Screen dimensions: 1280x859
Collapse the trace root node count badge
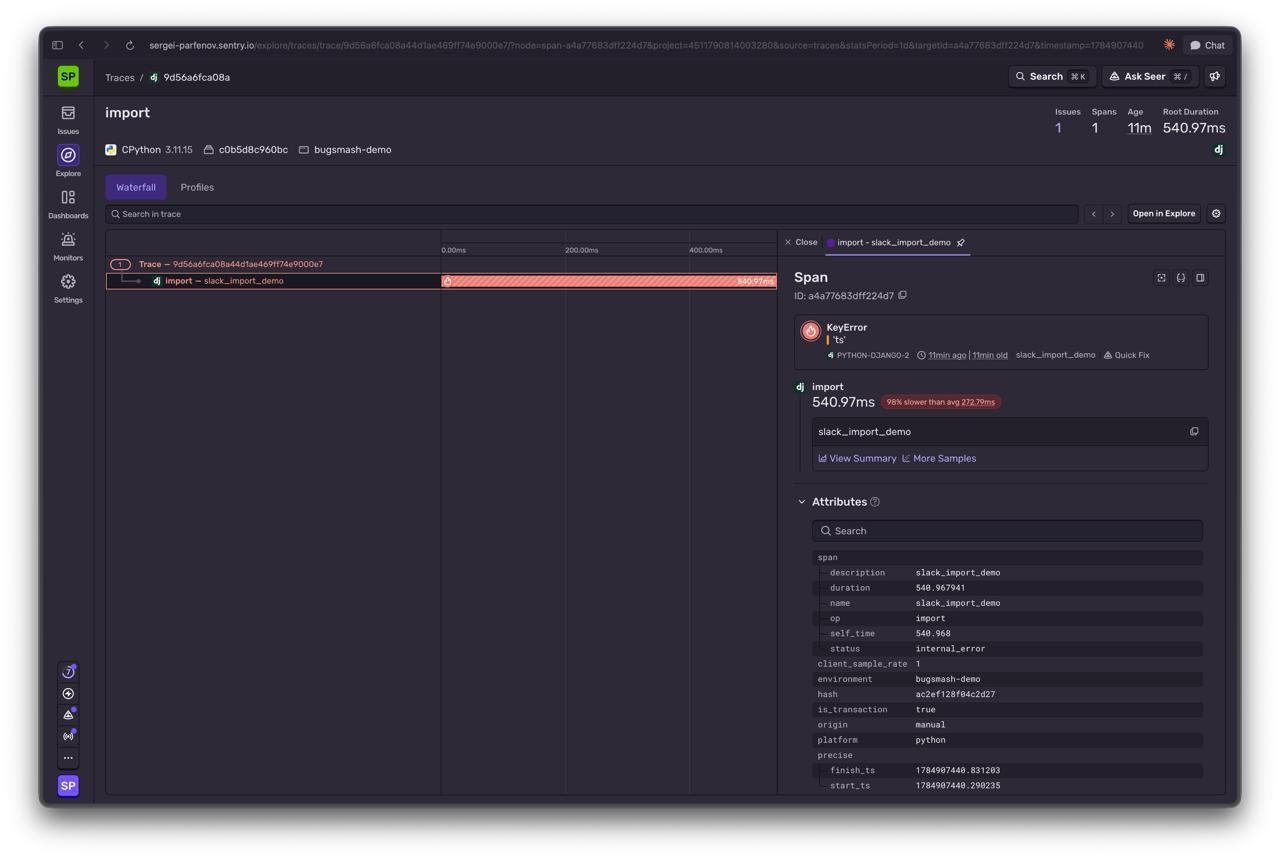[x=120, y=264]
